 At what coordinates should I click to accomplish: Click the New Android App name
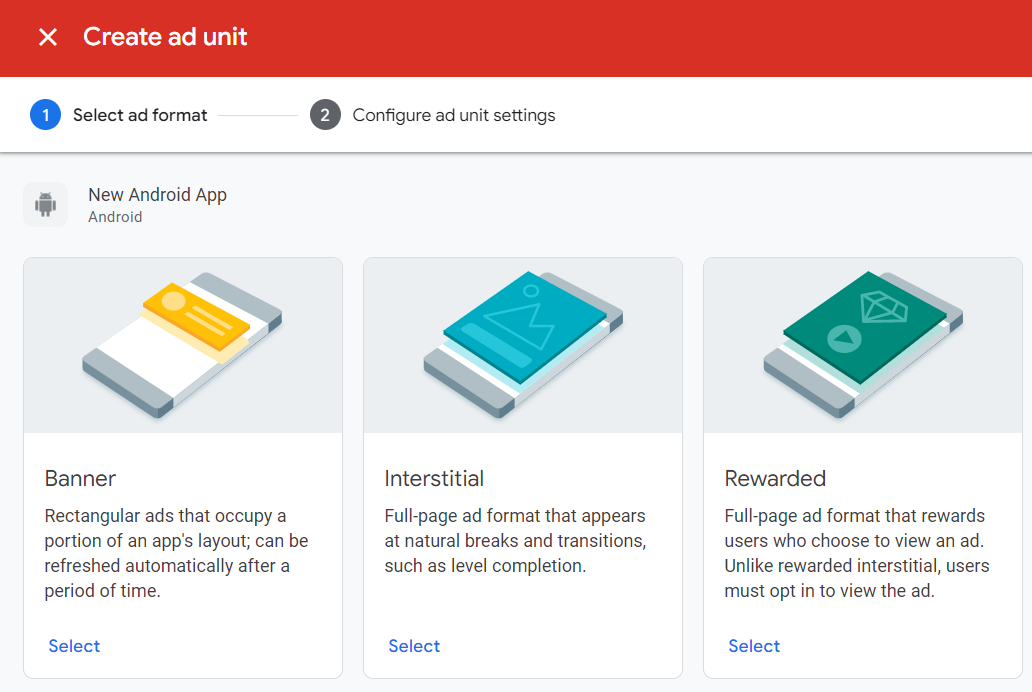click(157, 195)
